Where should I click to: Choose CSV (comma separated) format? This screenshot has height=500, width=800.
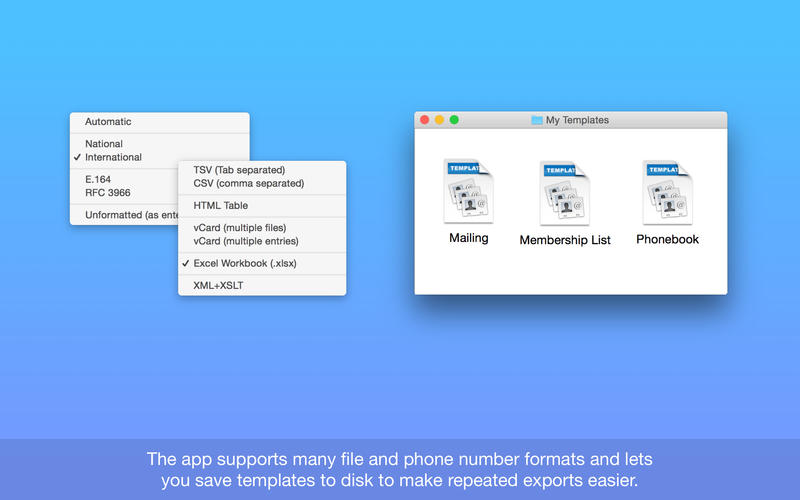point(248,183)
